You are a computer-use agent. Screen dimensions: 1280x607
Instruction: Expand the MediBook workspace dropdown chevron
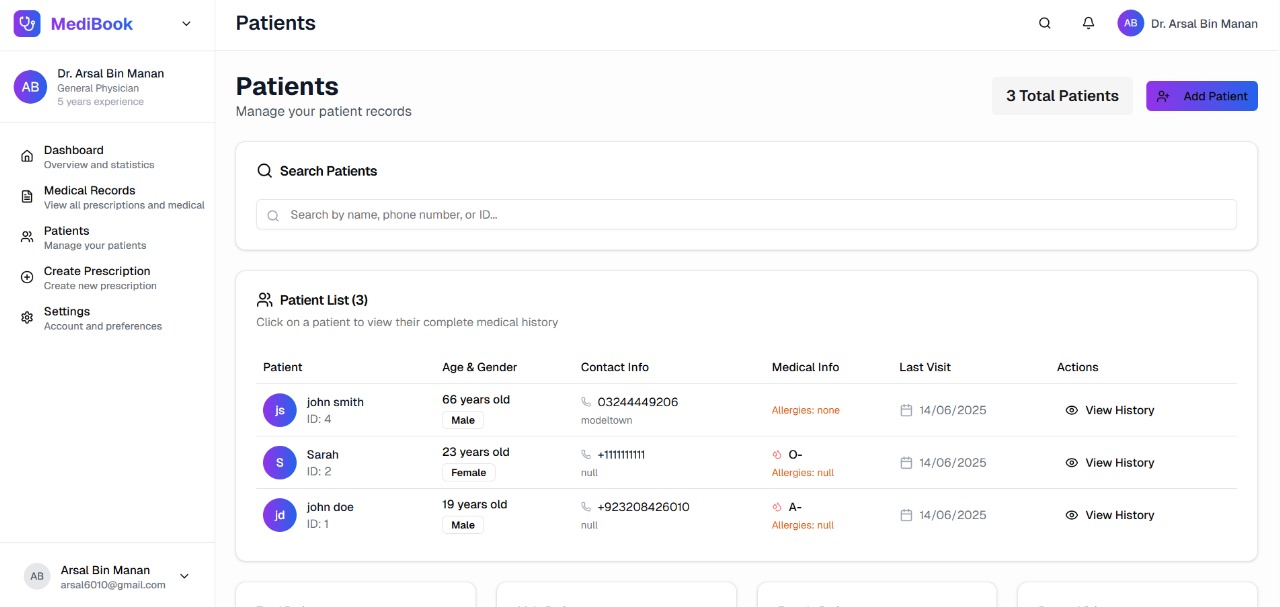click(186, 24)
